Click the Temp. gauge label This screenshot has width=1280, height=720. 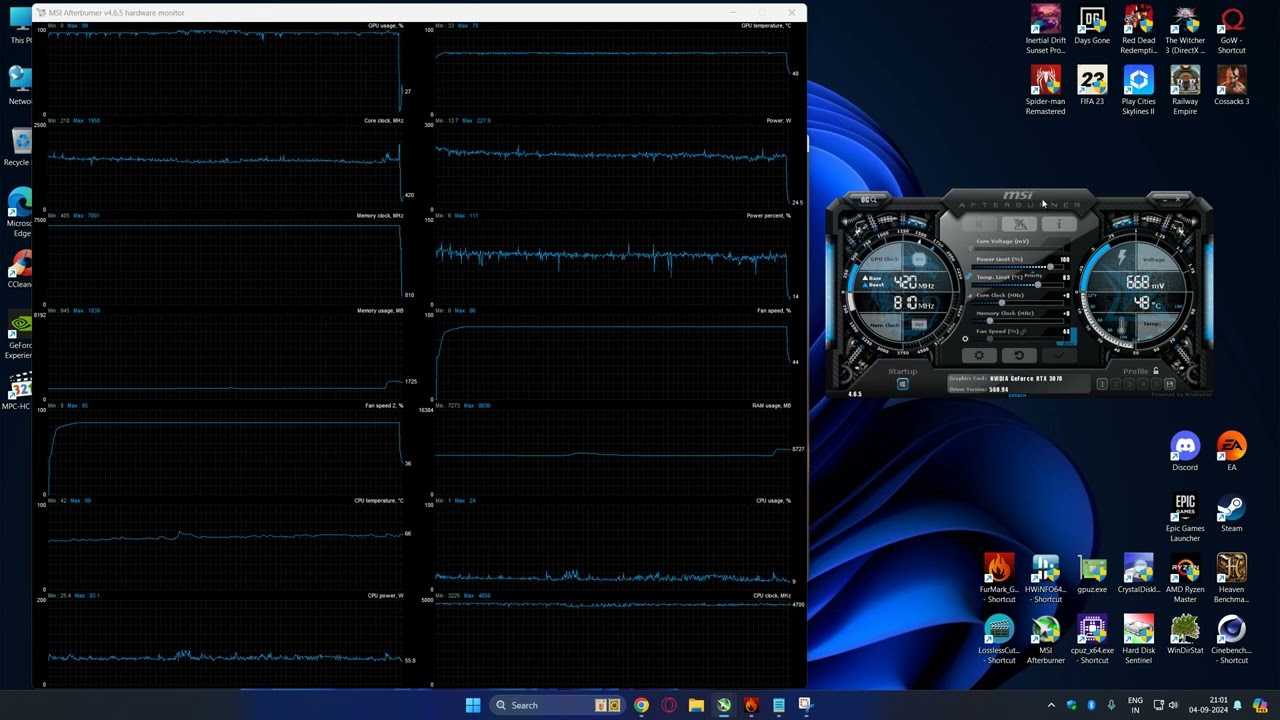click(1152, 324)
